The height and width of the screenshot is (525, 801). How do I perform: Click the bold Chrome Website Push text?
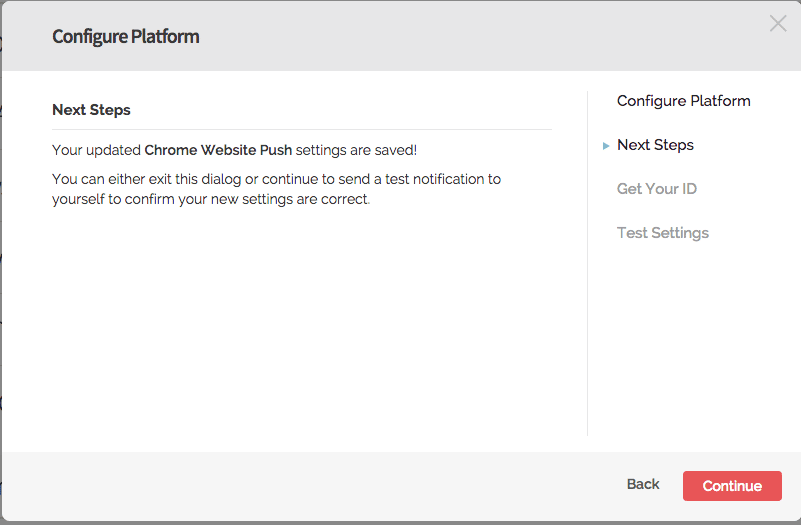[x=218, y=150]
